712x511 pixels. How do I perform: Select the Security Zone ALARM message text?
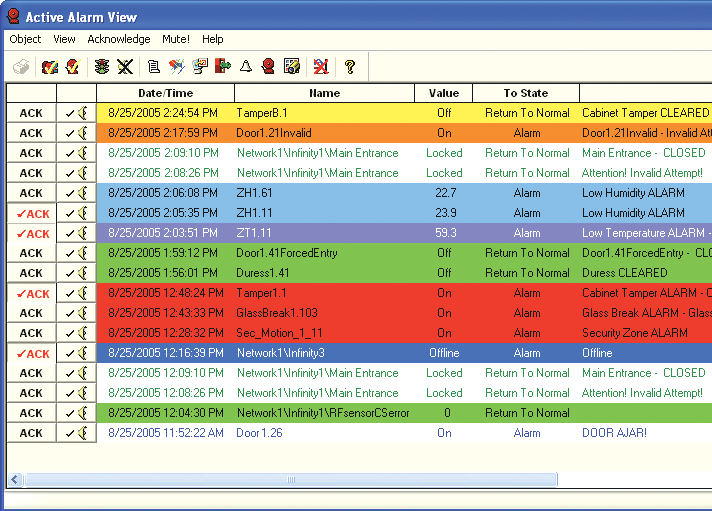click(x=635, y=333)
